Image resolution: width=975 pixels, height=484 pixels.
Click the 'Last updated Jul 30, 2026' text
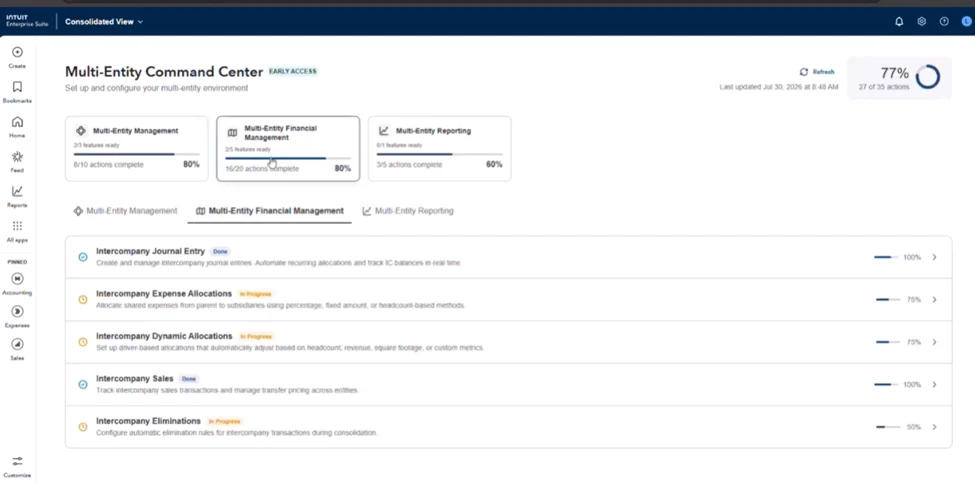779,87
